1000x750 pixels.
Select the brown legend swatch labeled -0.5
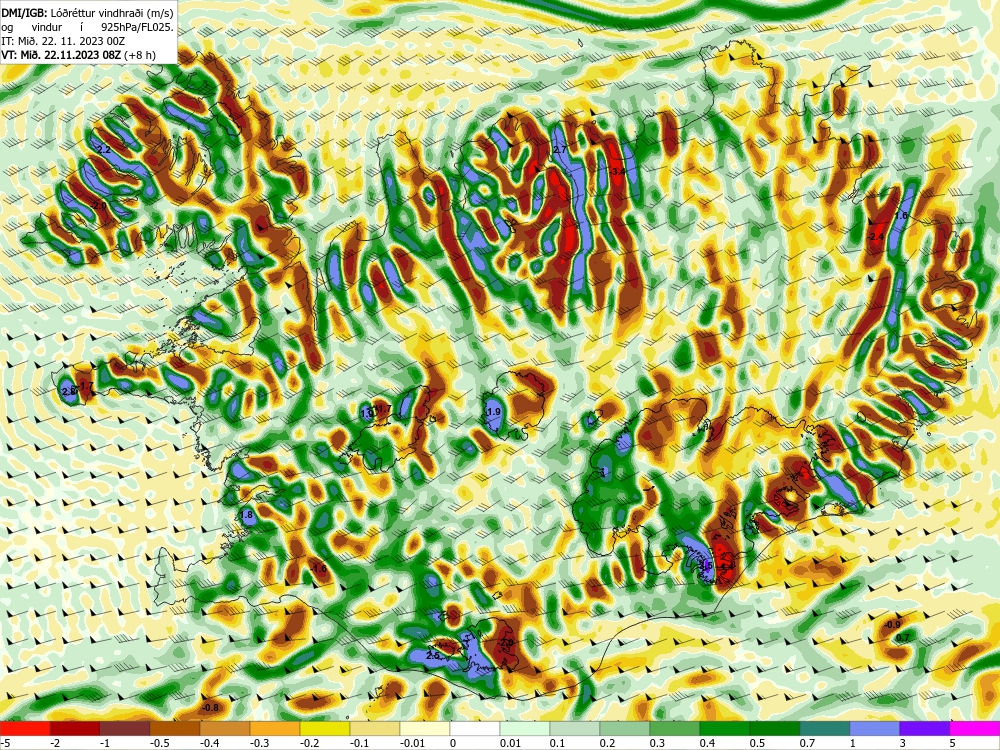click(x=175, y=728)
